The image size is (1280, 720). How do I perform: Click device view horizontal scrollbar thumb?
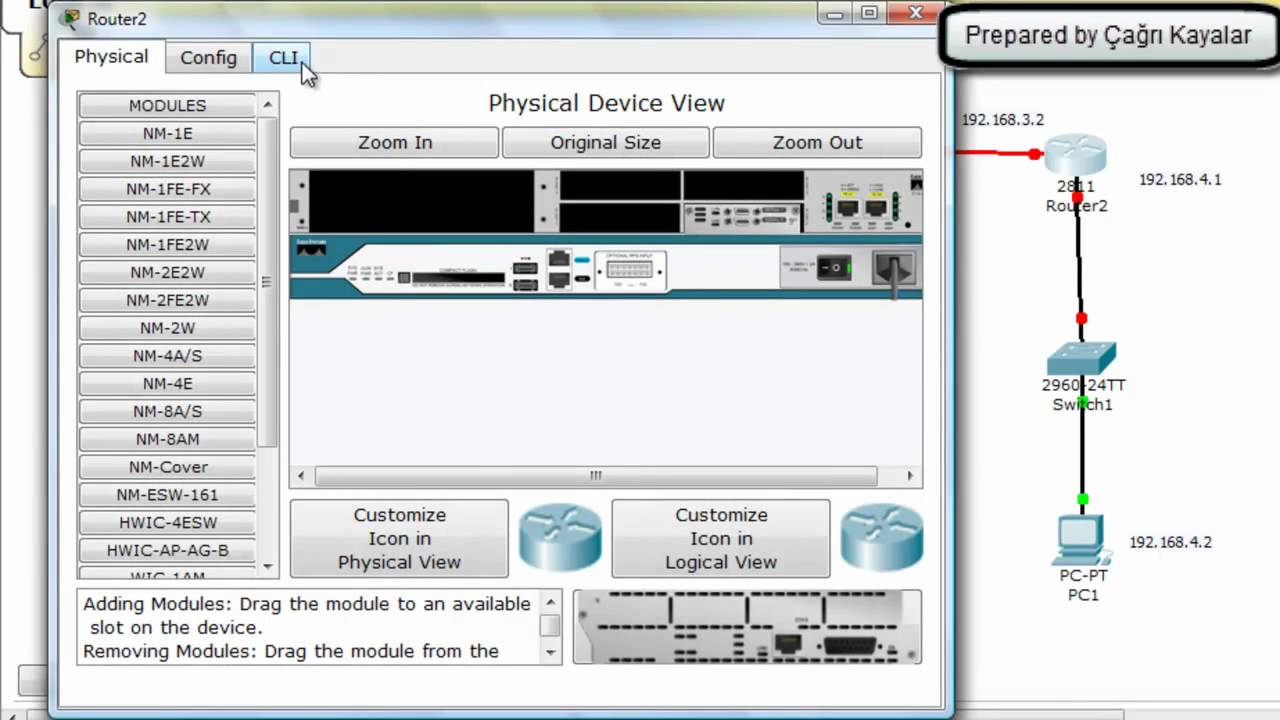click(x=596, y=476)
